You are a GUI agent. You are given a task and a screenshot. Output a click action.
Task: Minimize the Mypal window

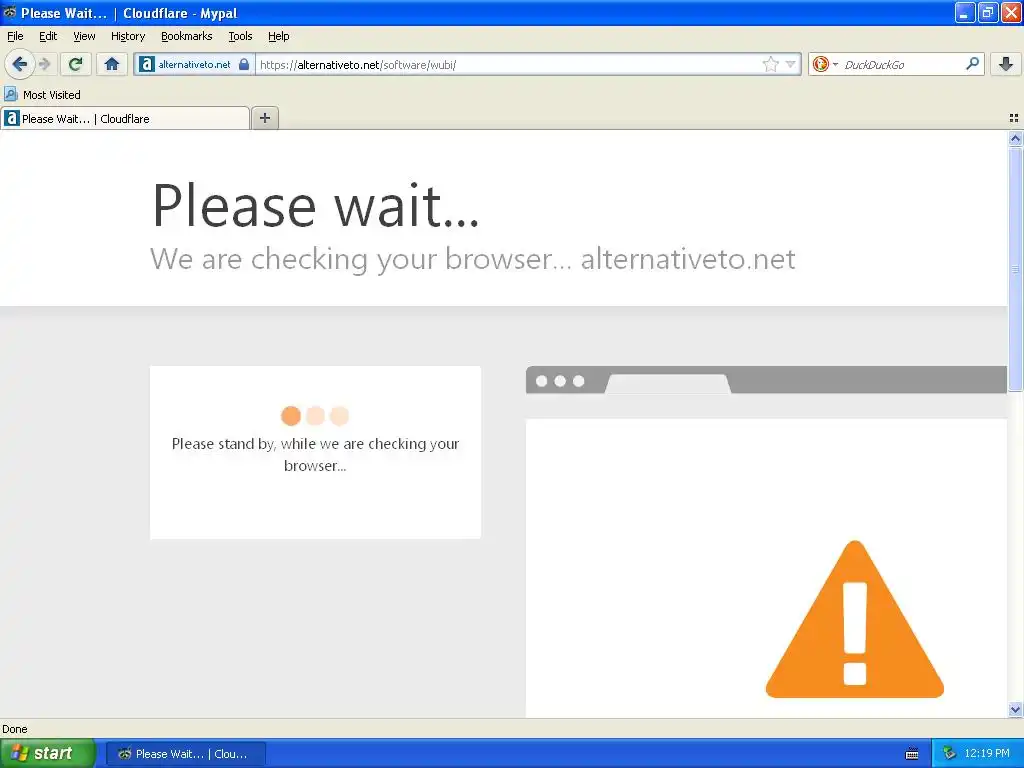(x=965, y=12)
